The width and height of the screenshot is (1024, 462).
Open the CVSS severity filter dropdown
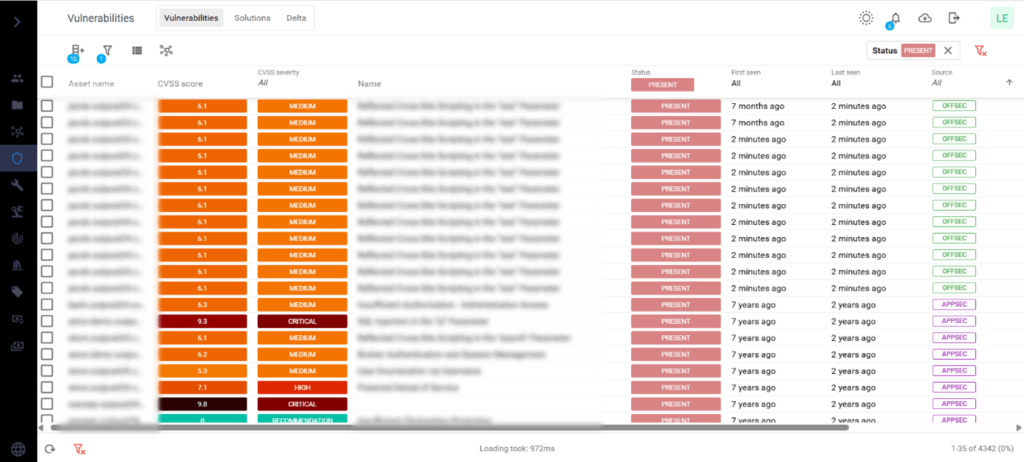[x=300, y=84]
